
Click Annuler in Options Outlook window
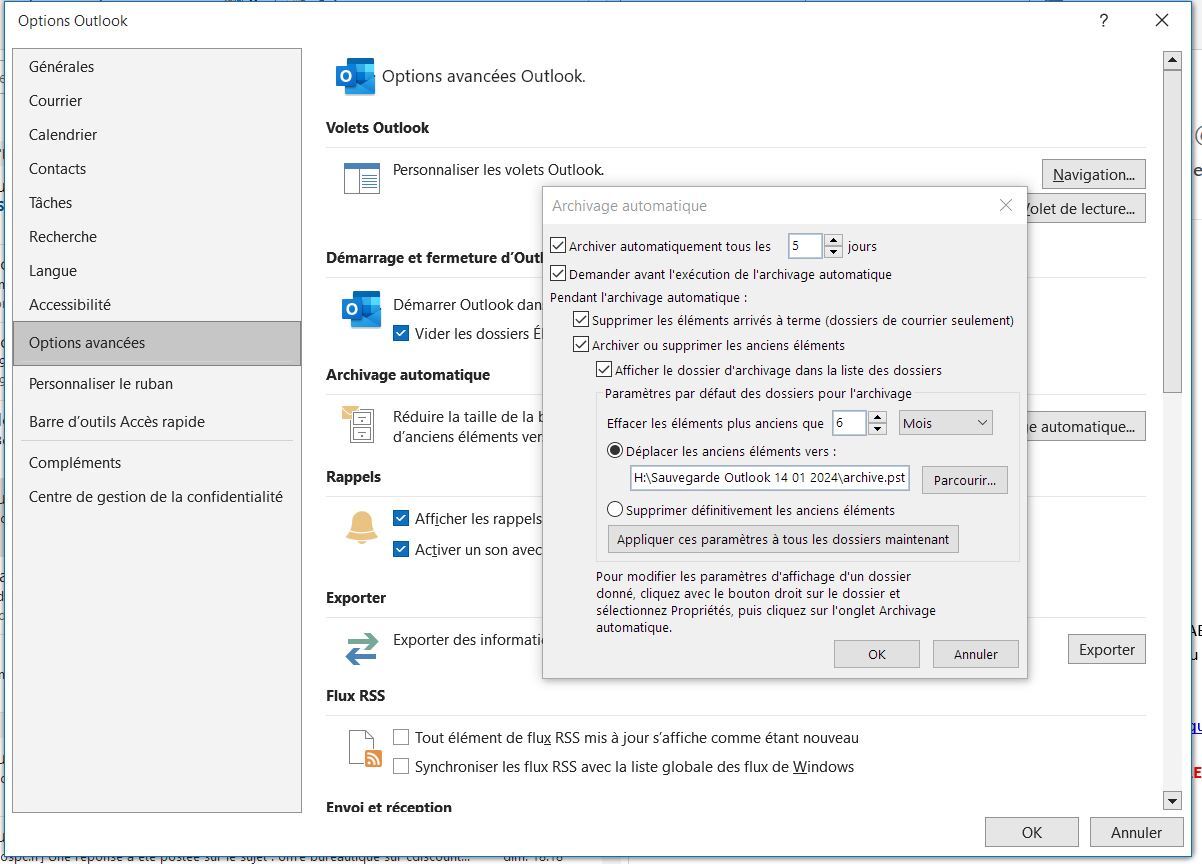tap(1136, 832)
